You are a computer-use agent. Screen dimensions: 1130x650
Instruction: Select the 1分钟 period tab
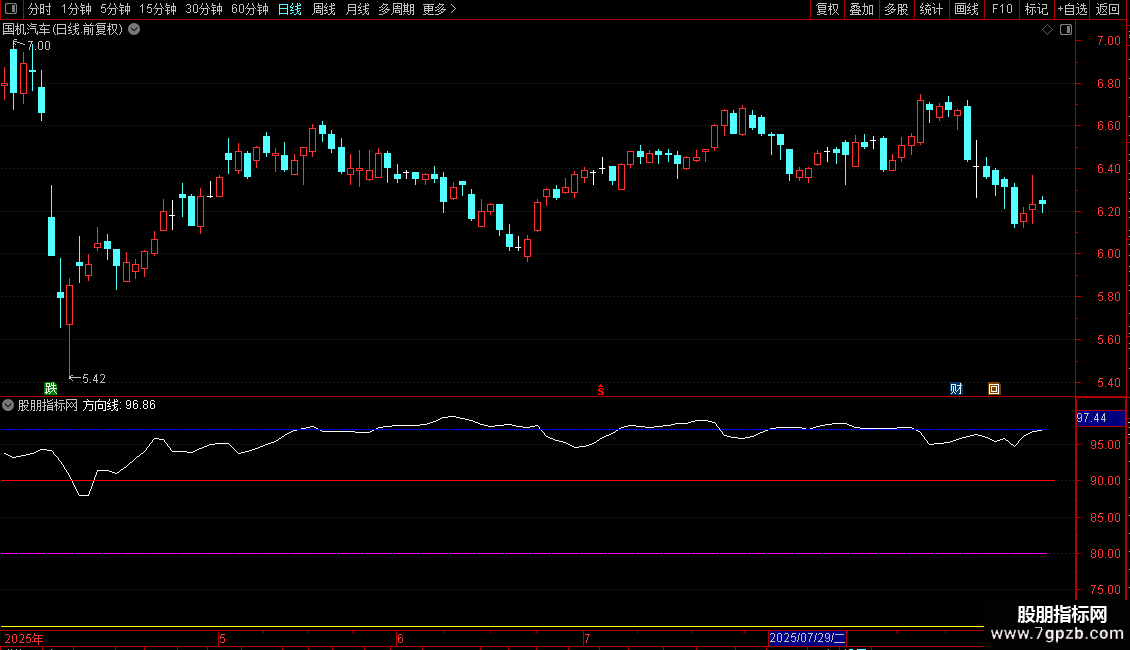tap(76, 9)
